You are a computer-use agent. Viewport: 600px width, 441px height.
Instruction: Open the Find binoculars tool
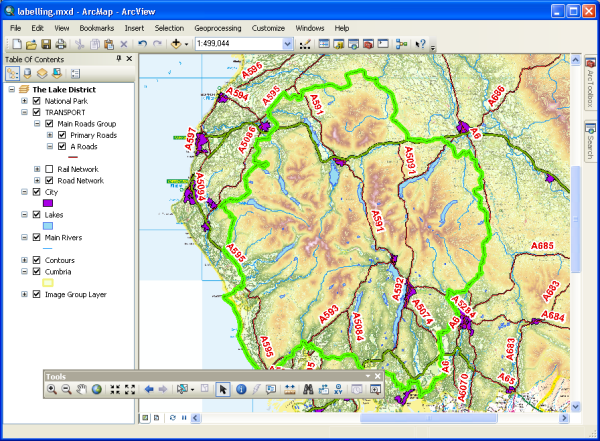(310, 390)
